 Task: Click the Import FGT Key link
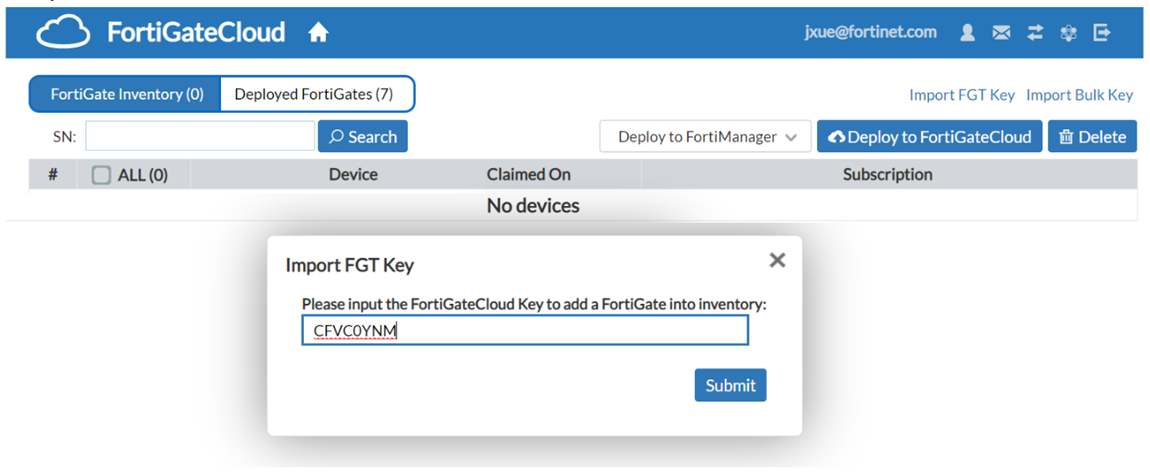click(x=961, y=95)
